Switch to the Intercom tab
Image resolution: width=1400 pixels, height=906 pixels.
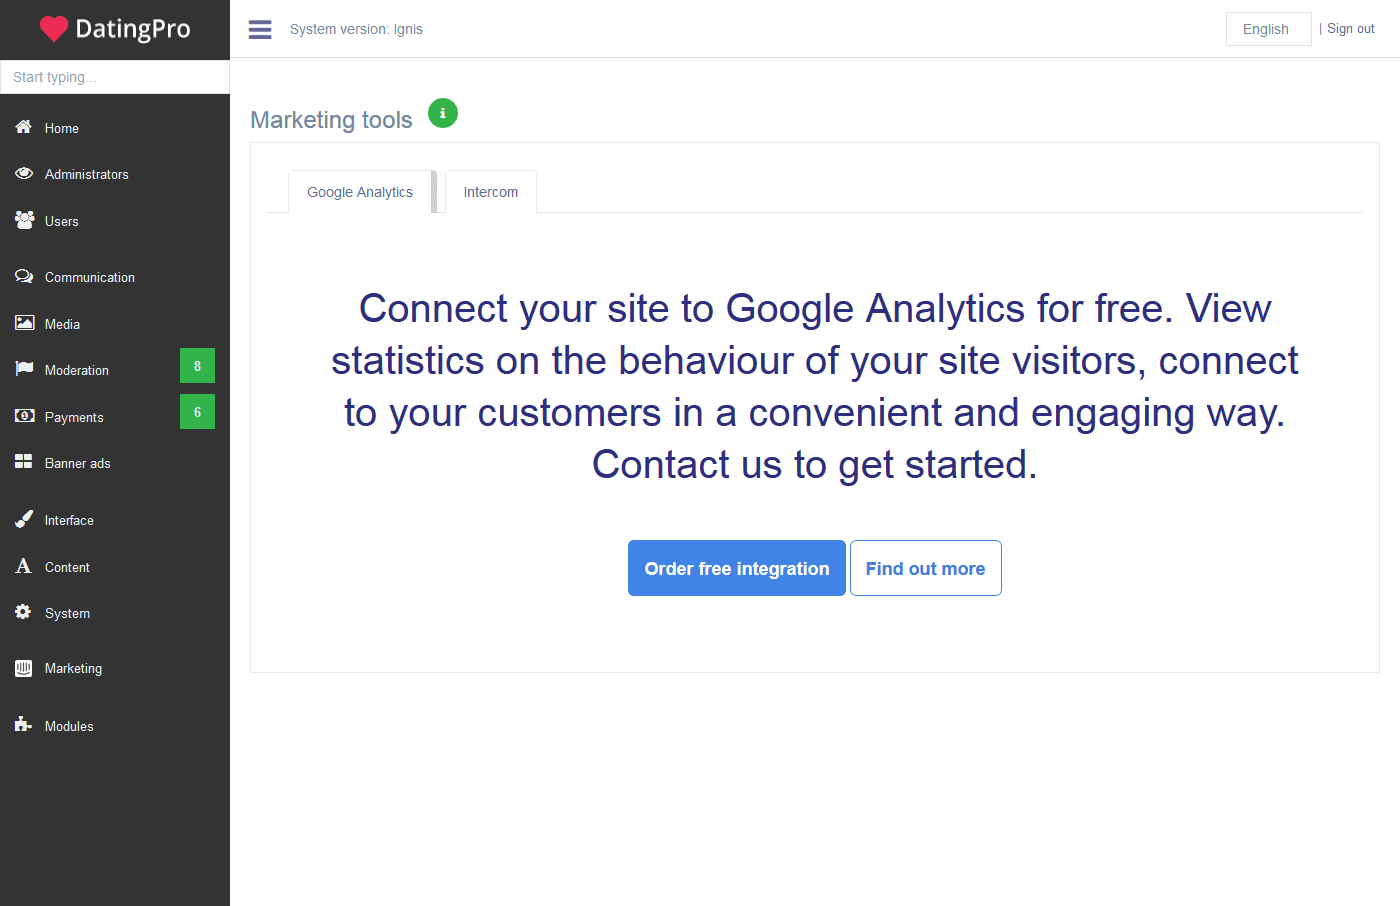tap(491, 192)
